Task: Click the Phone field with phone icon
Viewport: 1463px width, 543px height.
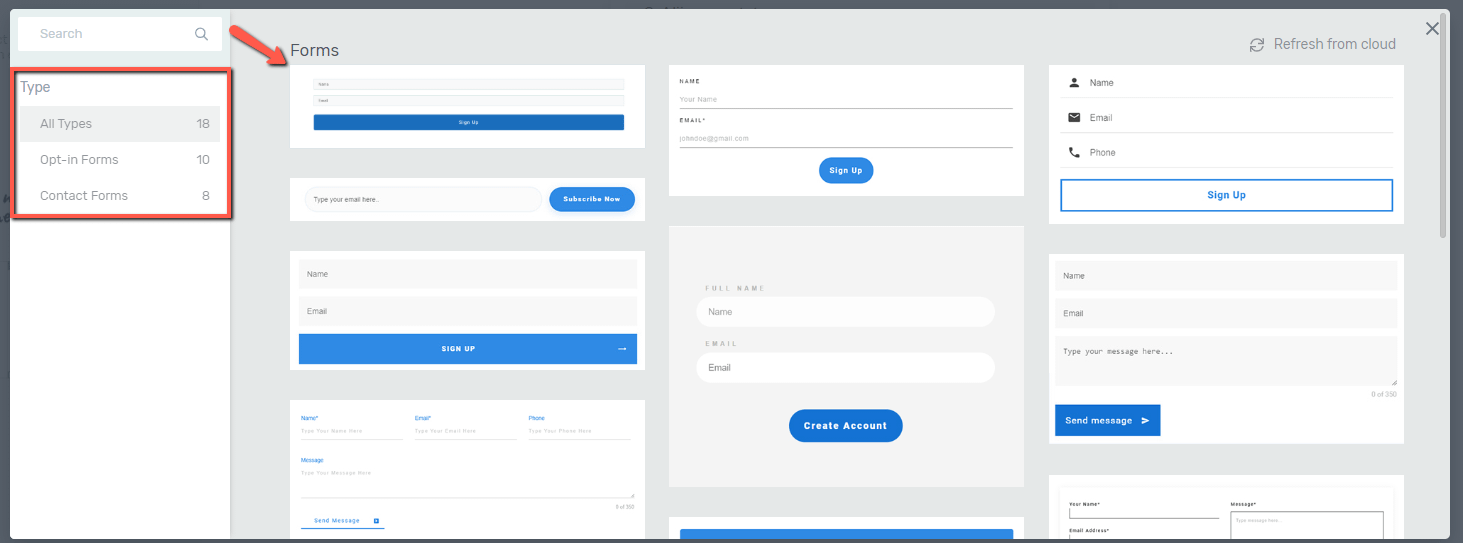Action: (x=1226, y=153)
